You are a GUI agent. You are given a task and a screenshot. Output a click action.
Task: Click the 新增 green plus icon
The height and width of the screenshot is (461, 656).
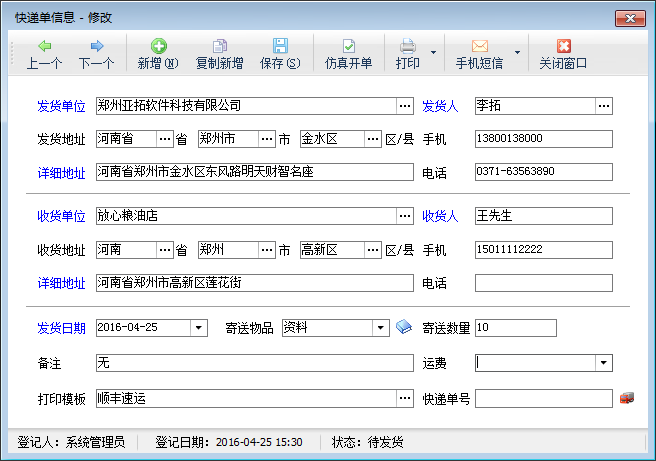pos(158,46)
